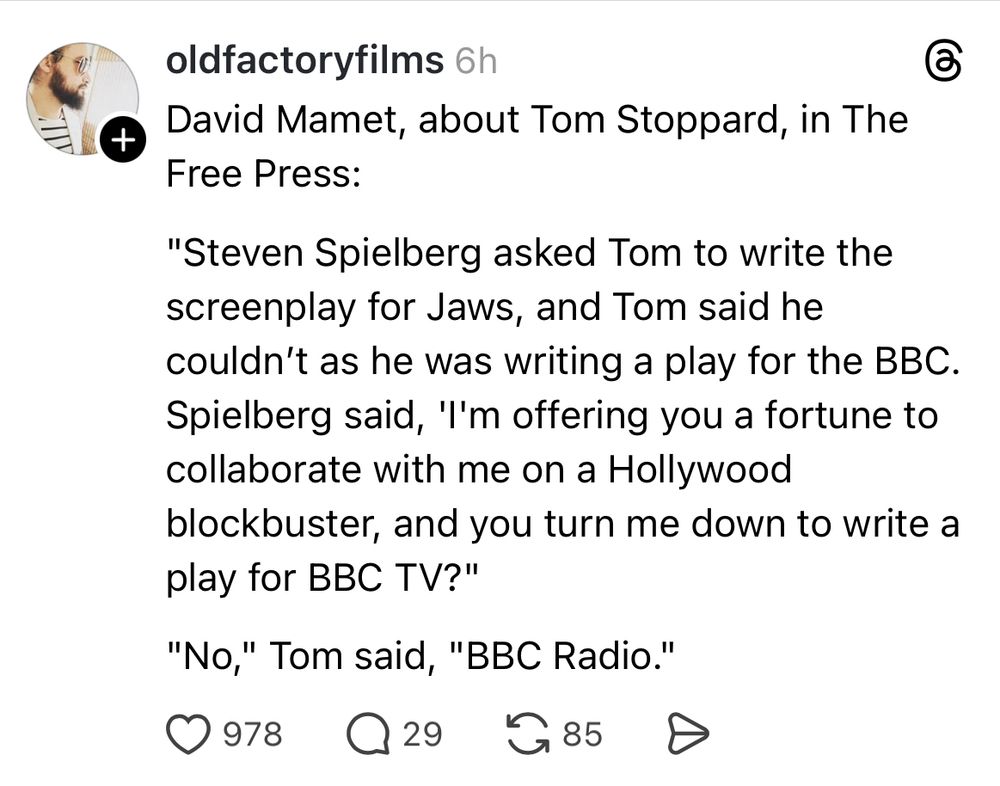
Task: Click the '"No," Tom said, "BBC Radio."' line
Action: pos(420,656)
